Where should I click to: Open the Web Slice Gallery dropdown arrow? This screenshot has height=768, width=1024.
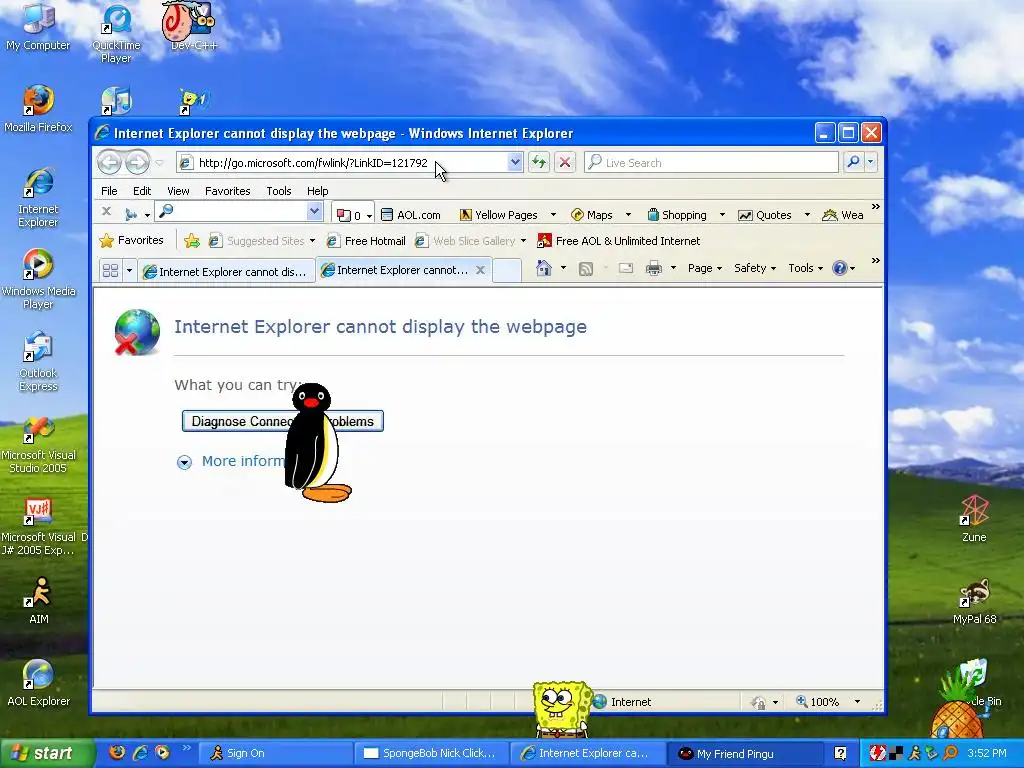[523, 241]
